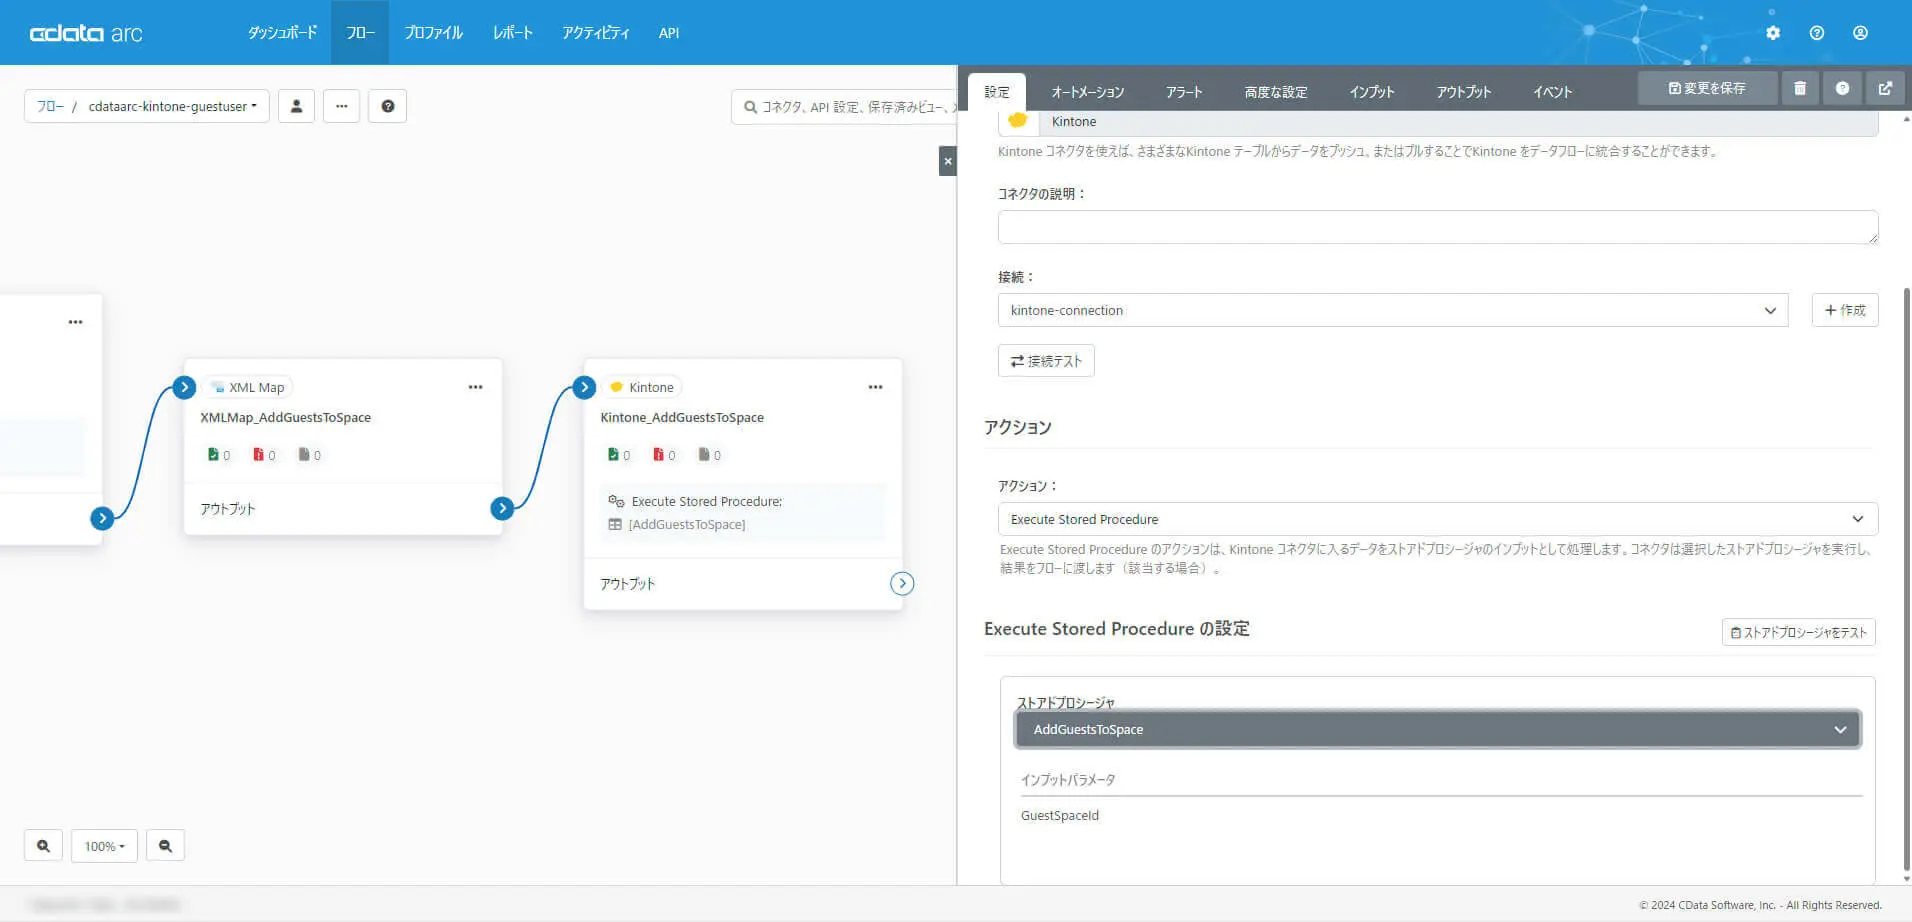The height and width of the screenshot is (922, 1912).
Task: Open the user account icon in the top bar
Action: coord(1860,33)
